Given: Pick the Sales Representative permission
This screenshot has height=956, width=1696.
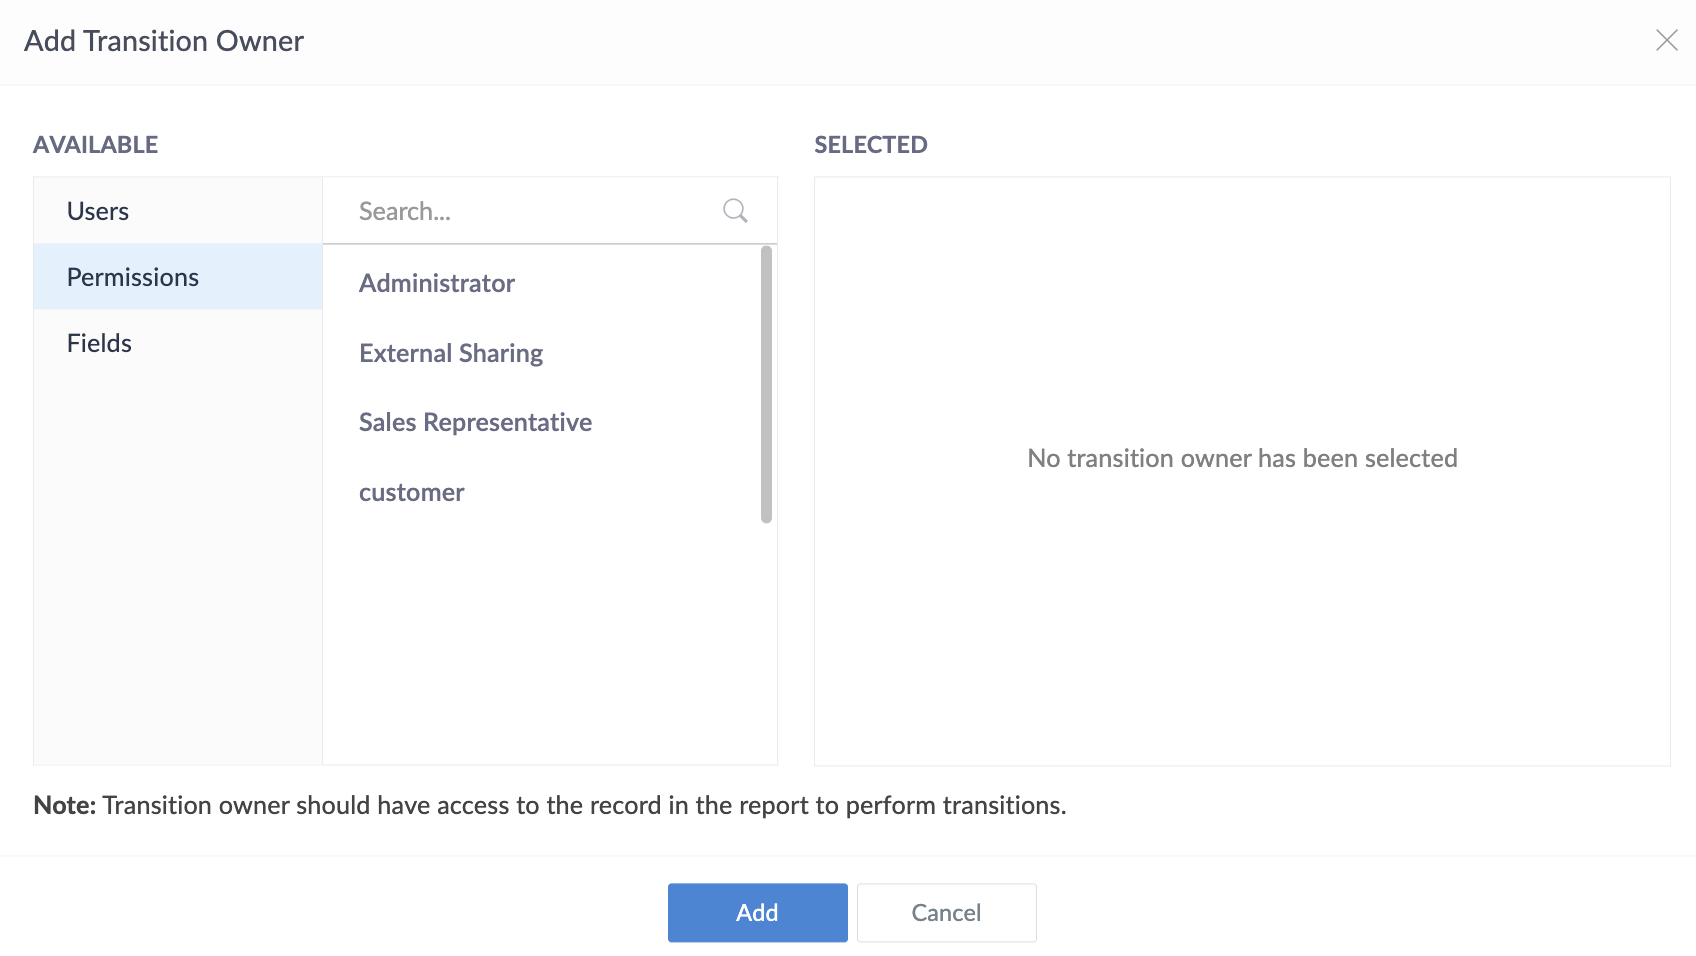Looking at the screenshot, I should [x=475, y=422].
